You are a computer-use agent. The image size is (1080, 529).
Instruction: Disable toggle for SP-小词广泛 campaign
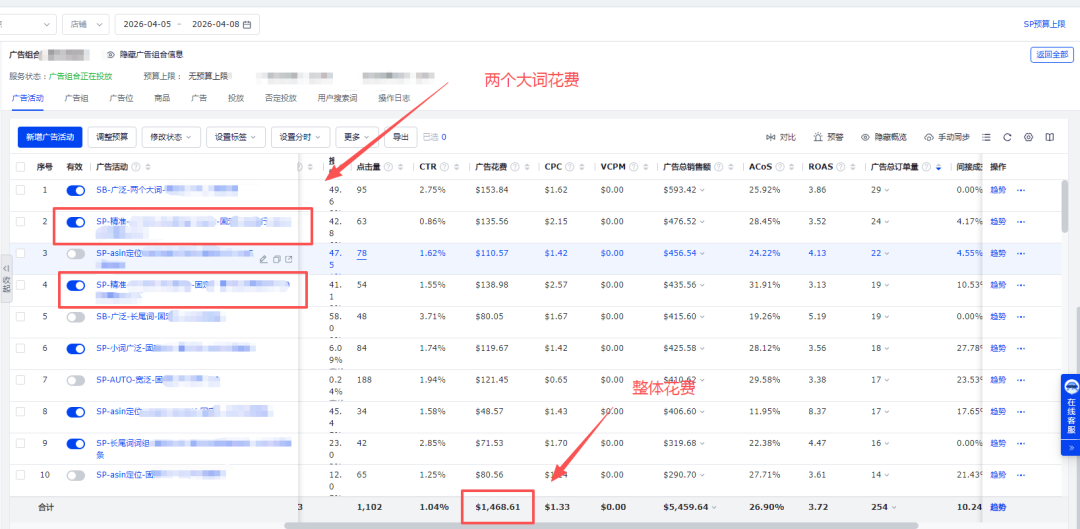click(x=76, y=349)
